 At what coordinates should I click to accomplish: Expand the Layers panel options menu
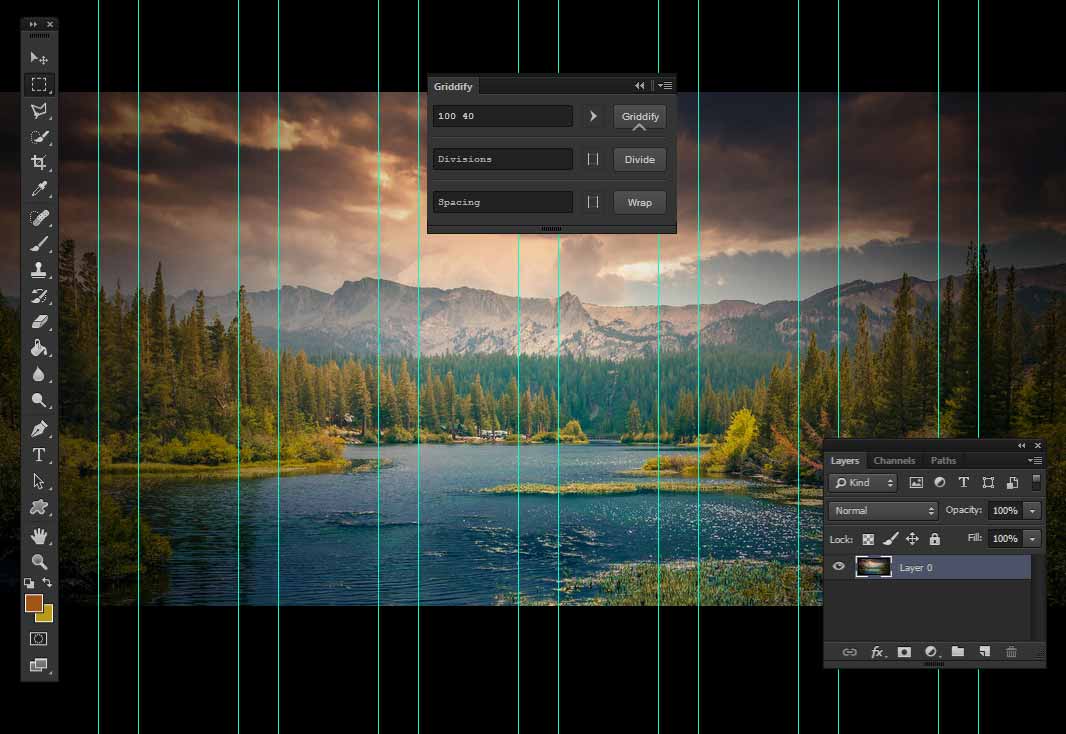pyautogui.click(x=1035, y=460)
